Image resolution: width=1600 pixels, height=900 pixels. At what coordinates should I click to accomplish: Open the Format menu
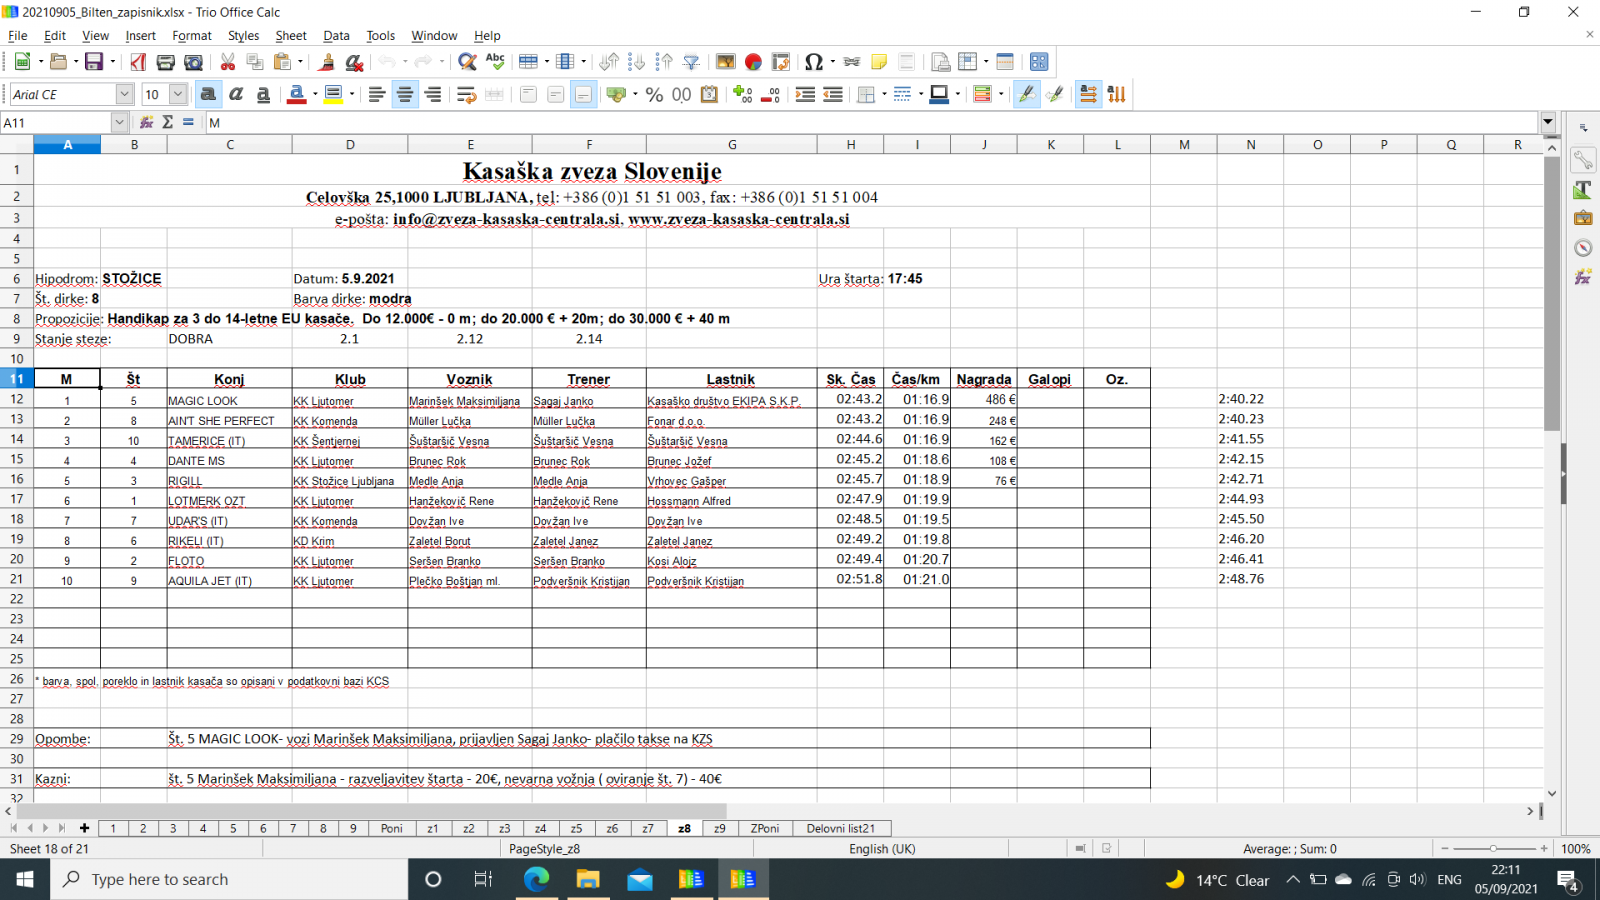[x=191, y=35]
